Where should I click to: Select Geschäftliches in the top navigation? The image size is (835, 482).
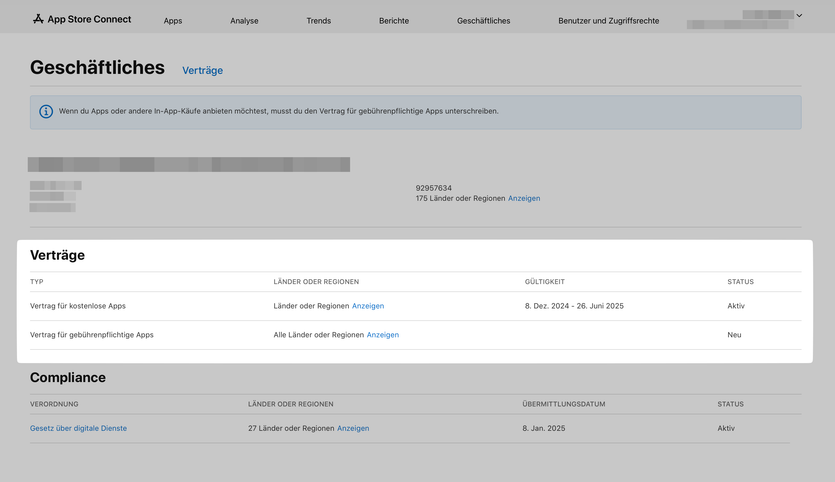(484, 21)
